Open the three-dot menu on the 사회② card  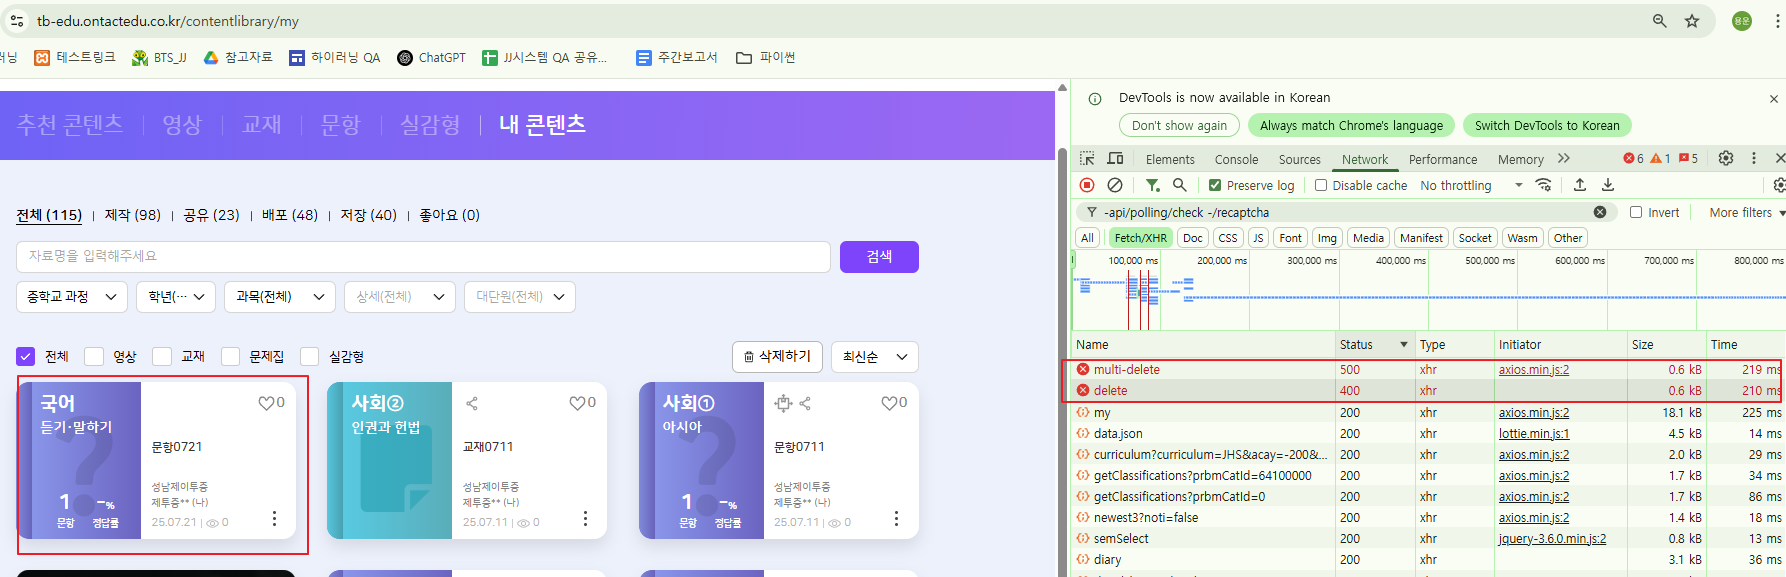point(585,518)
